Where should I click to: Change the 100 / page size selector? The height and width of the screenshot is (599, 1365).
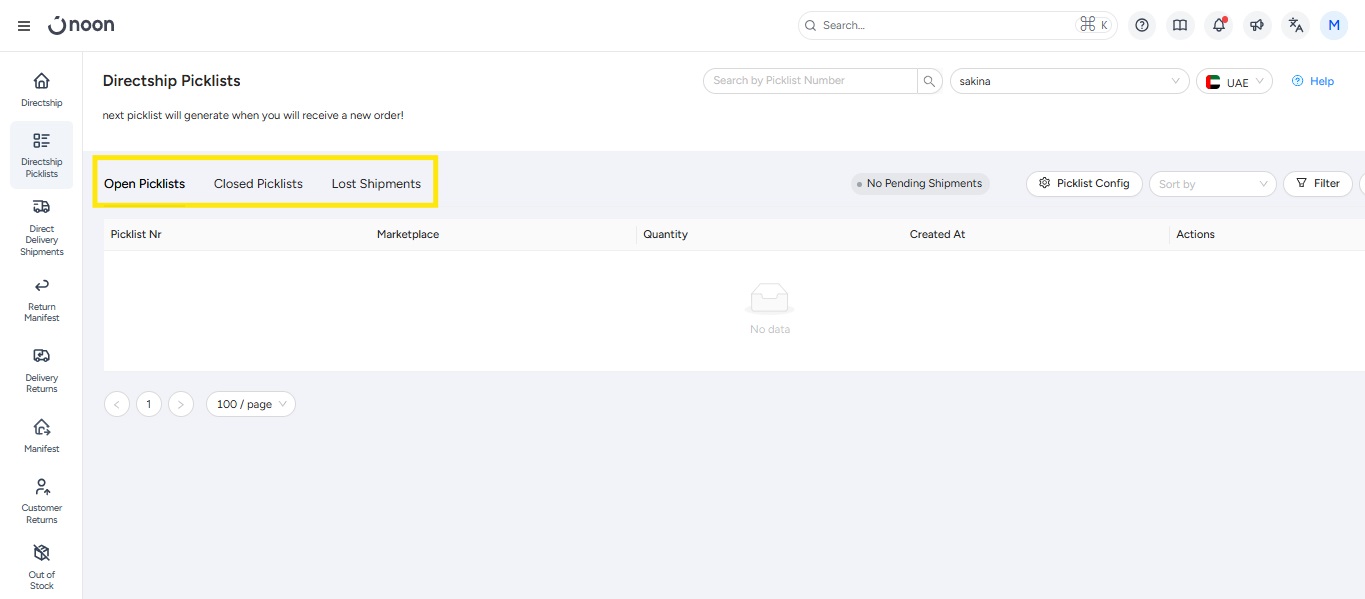point(251,404)
